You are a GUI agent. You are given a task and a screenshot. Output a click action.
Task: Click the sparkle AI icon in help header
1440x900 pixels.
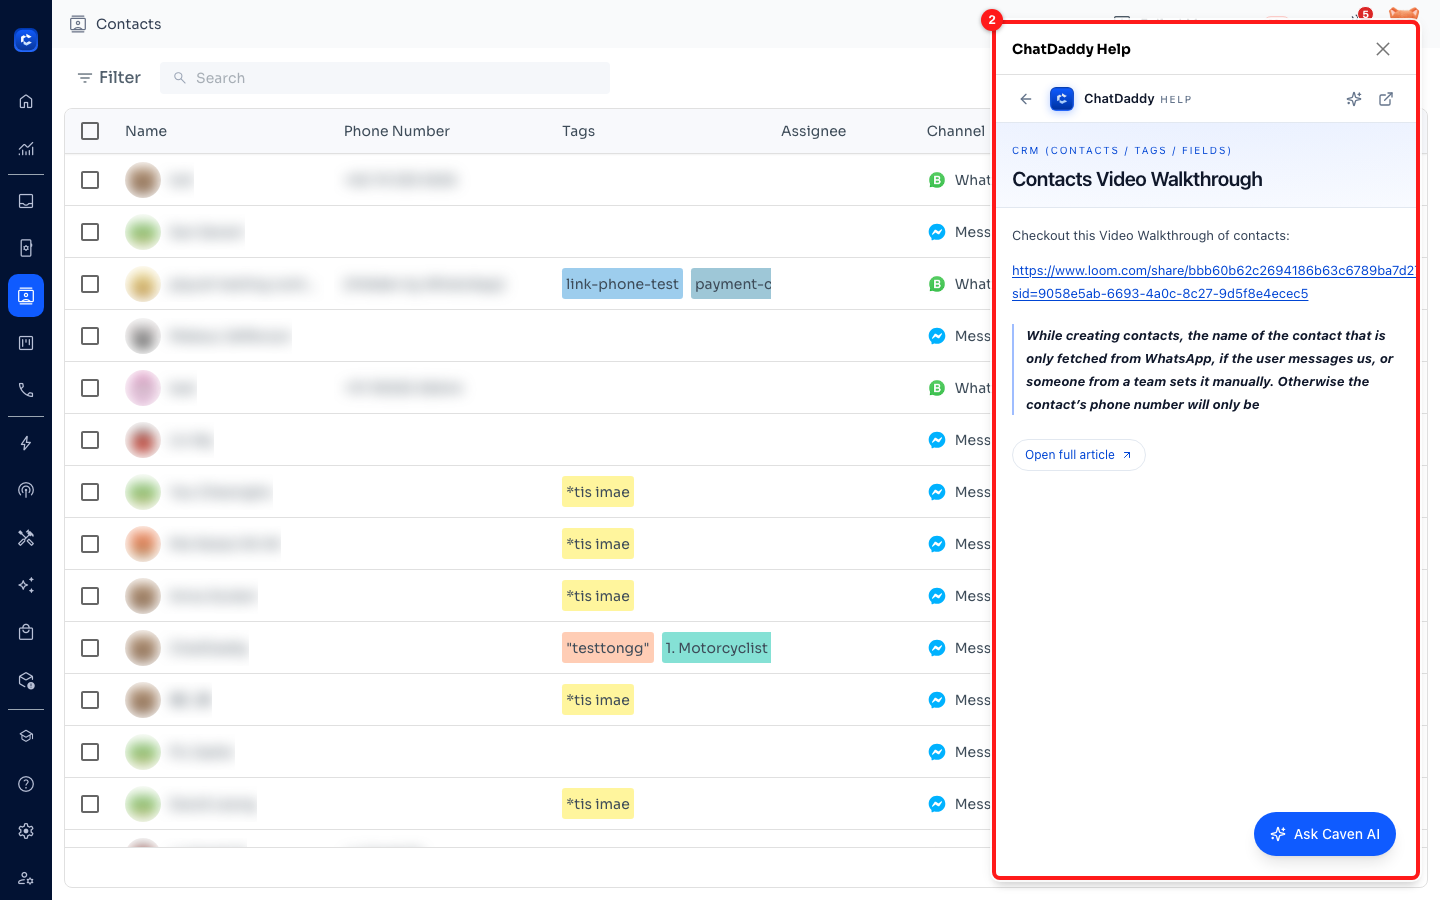pos(1354,99)
